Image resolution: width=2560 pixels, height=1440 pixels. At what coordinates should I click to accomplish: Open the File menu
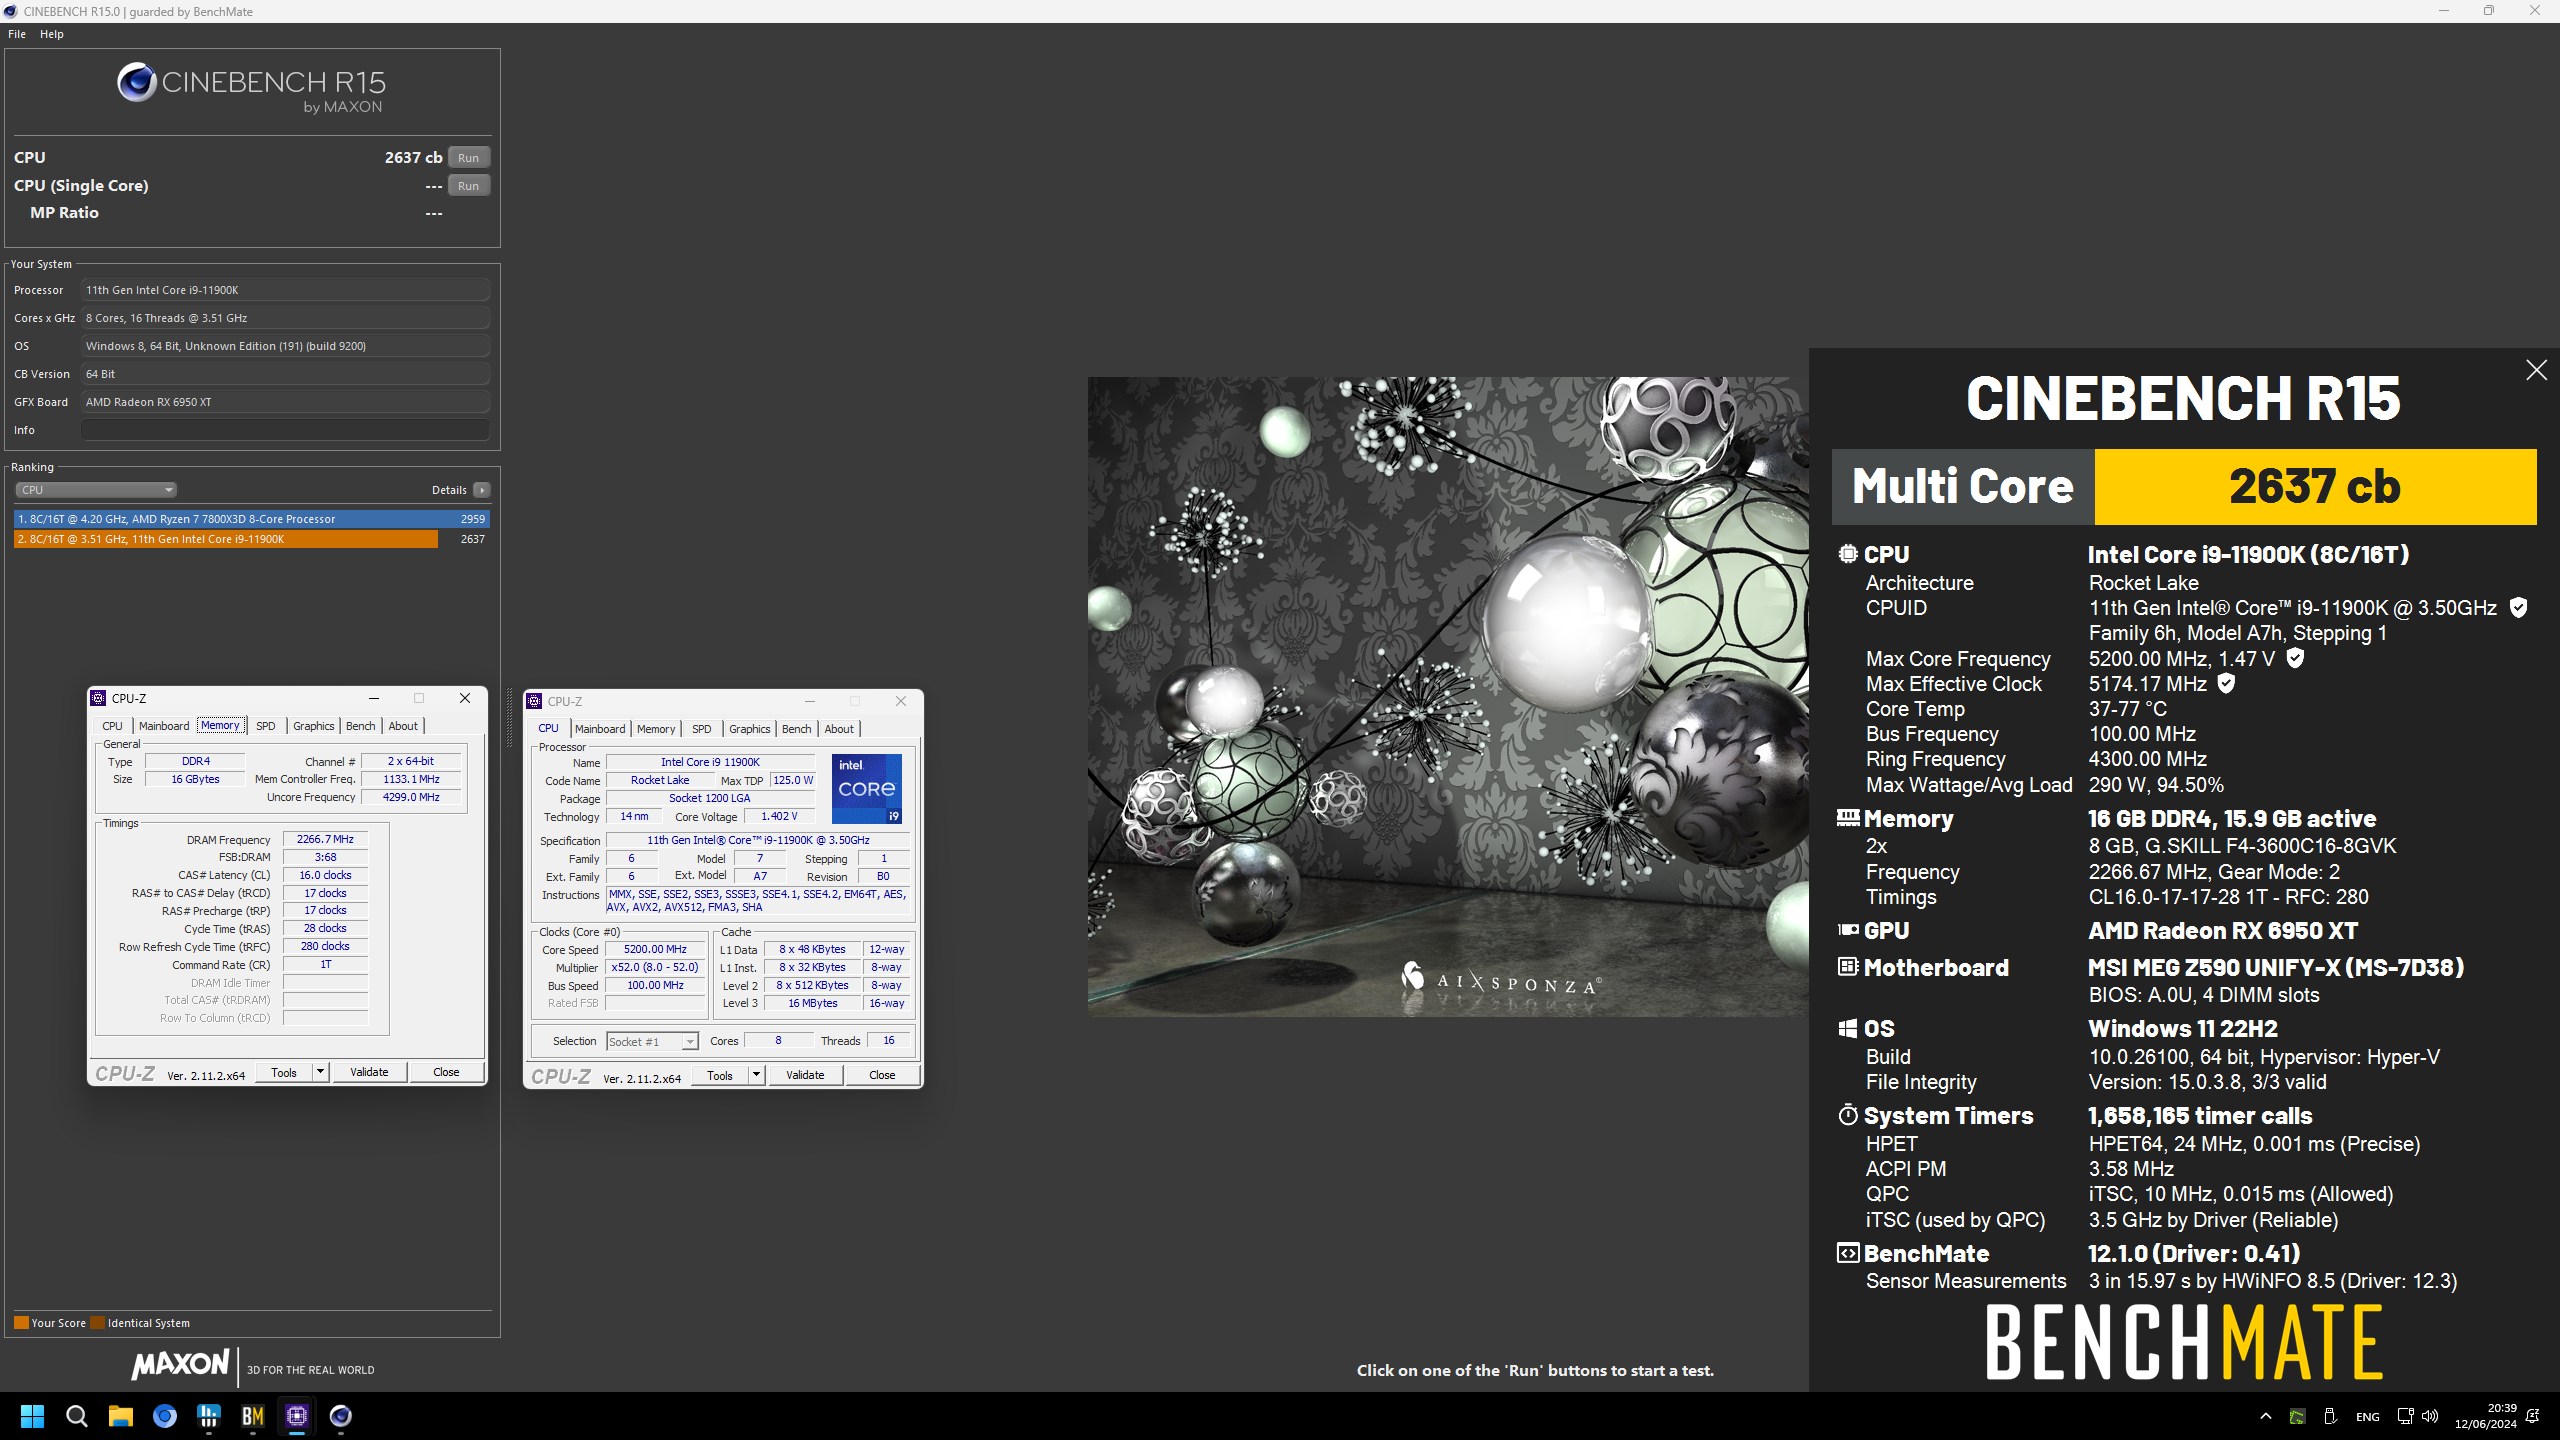tap(17, 34)
